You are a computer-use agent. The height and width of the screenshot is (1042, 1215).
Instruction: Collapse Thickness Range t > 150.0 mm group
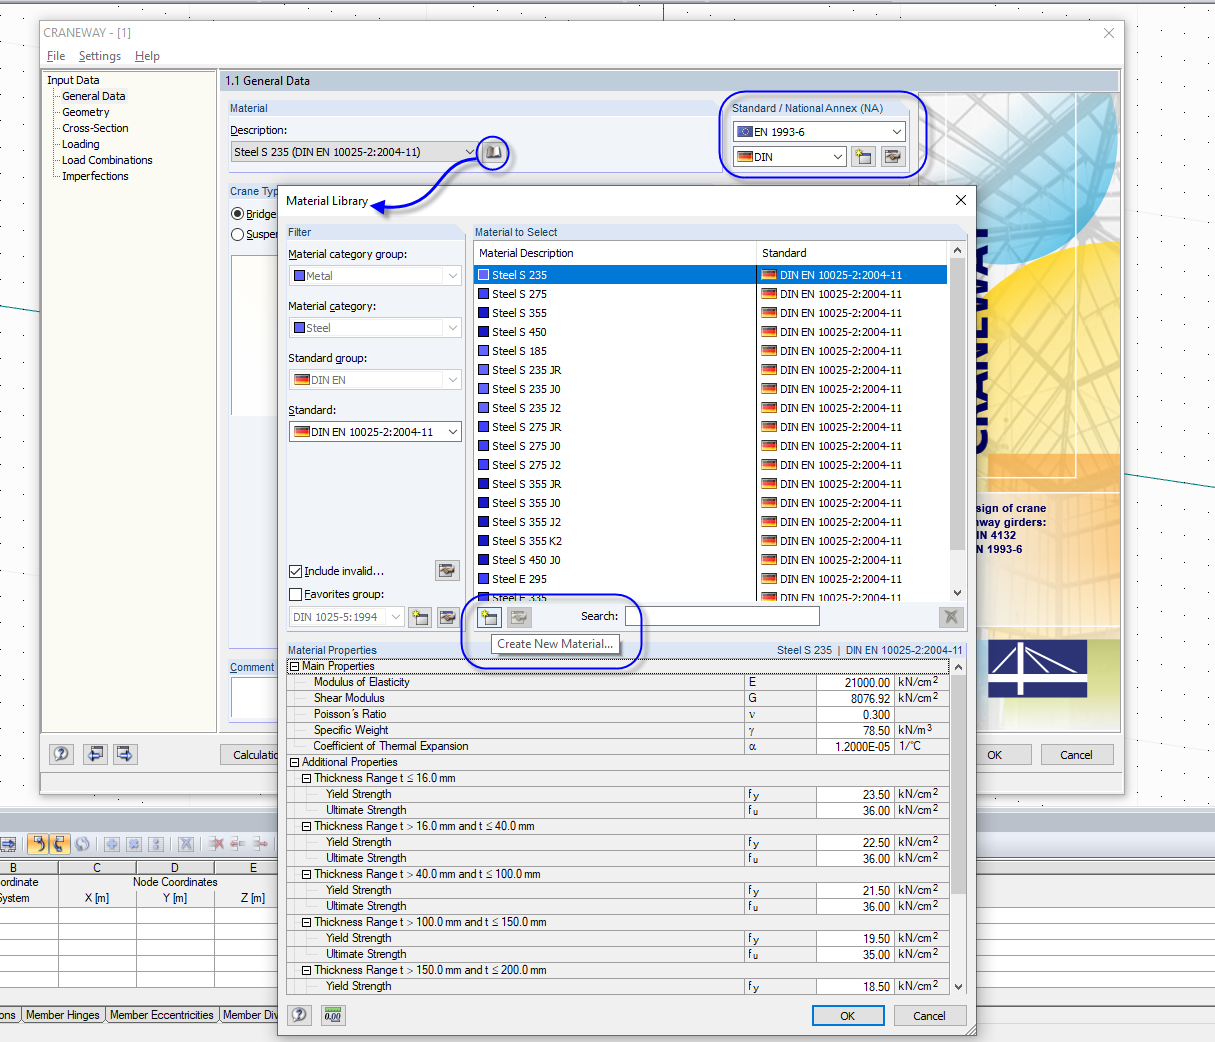pyautogui.click(x=306, y=970)
